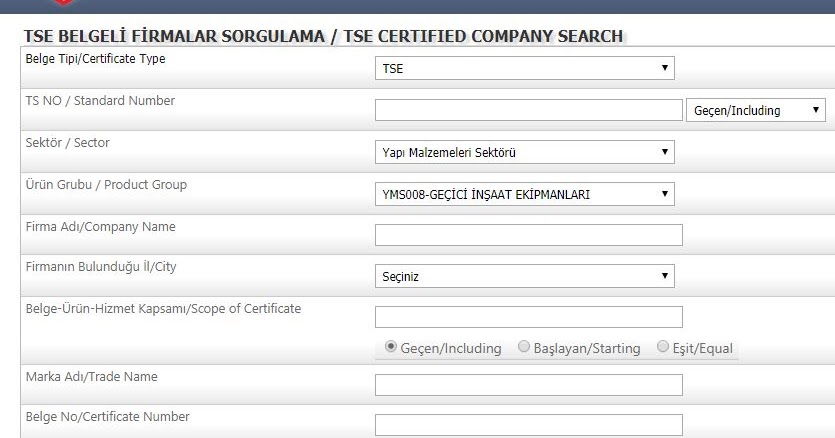Click the TSE Certified Company Search heading
Screen dimensions: 835x438
point(322,37)
